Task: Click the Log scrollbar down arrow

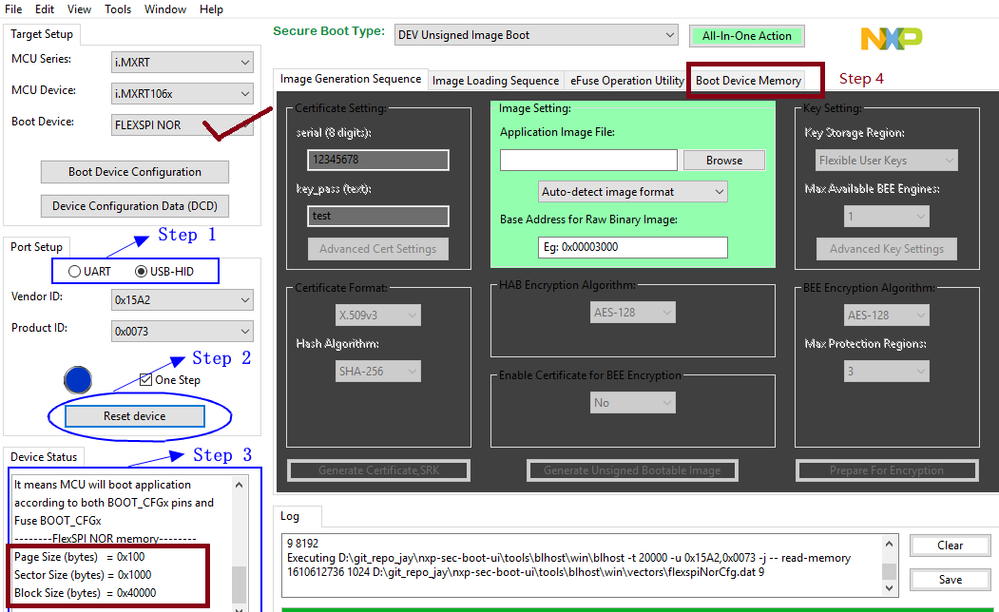Action: coord(889,588)
